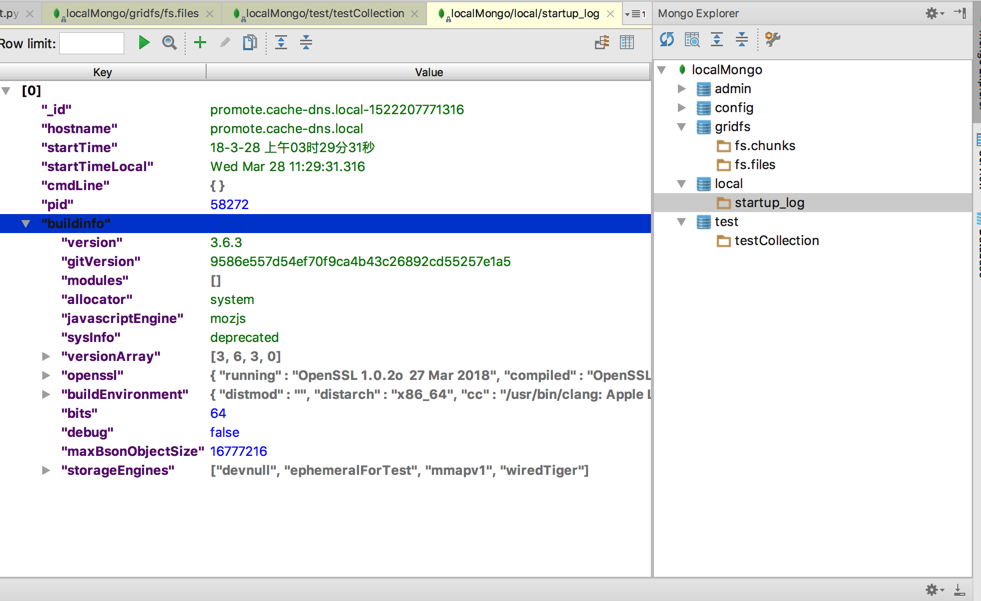The height and width of the screenshot is (601, 981).
Task: Select the "allocator" key row
Action: (x=325, y=300)
